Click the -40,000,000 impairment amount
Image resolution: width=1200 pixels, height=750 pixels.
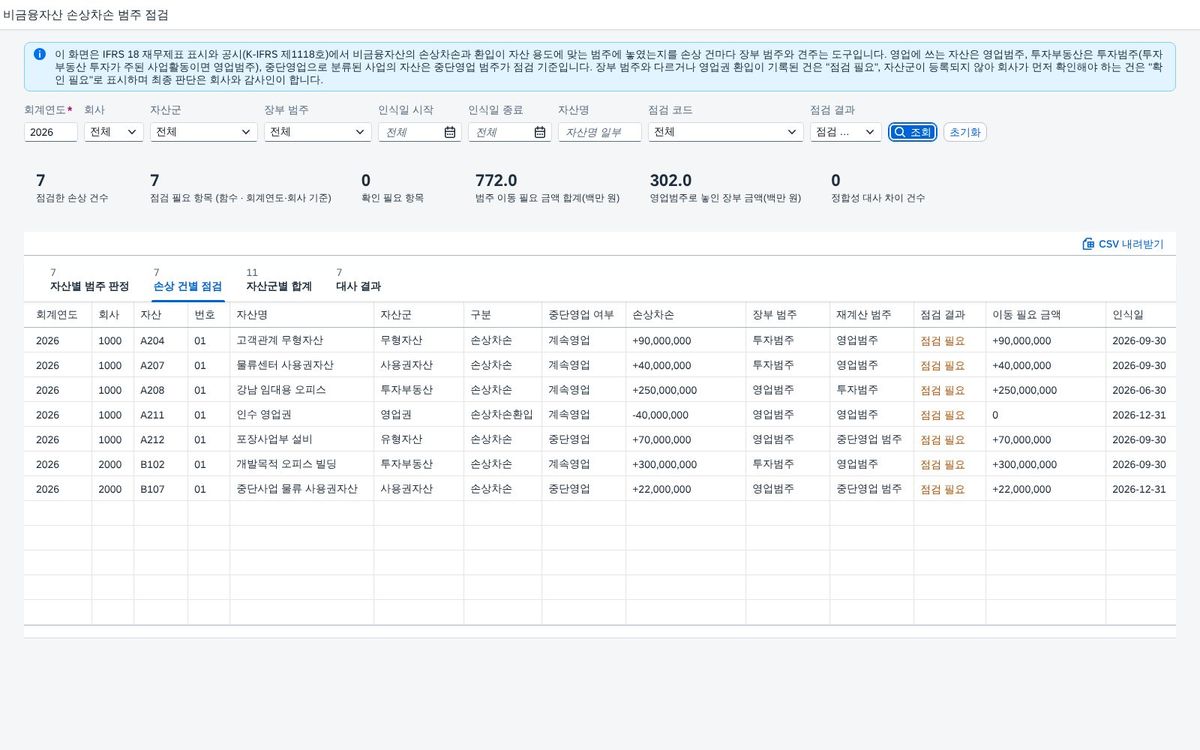click(662, 415)
